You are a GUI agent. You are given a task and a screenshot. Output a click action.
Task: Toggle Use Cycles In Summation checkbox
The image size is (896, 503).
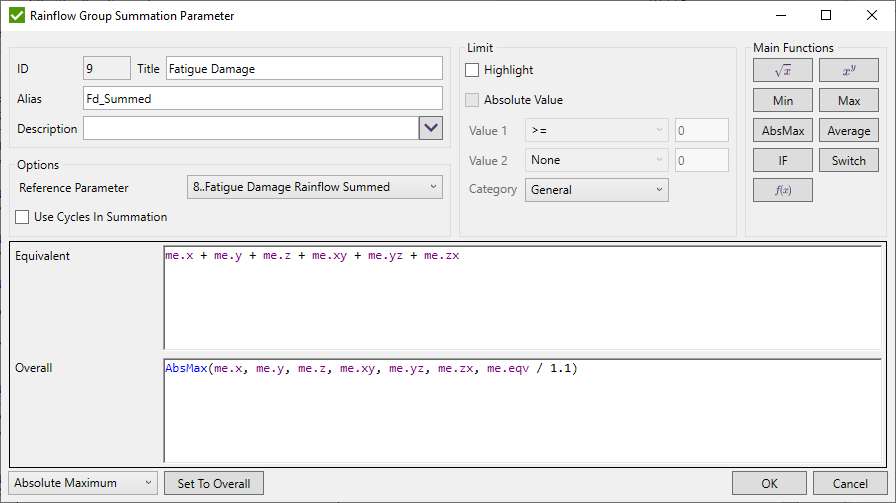click(23, 217)
